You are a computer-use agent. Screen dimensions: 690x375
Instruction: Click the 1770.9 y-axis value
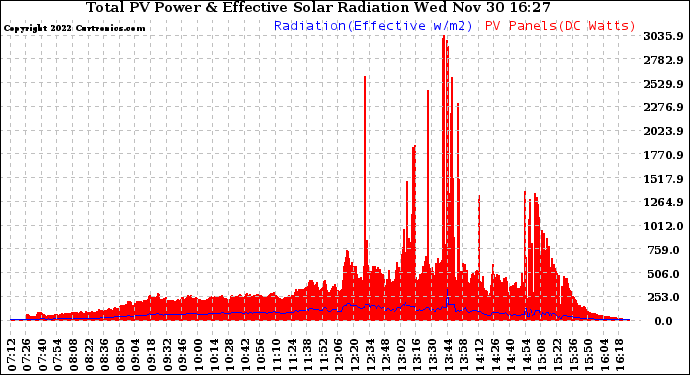coord(663,155)
